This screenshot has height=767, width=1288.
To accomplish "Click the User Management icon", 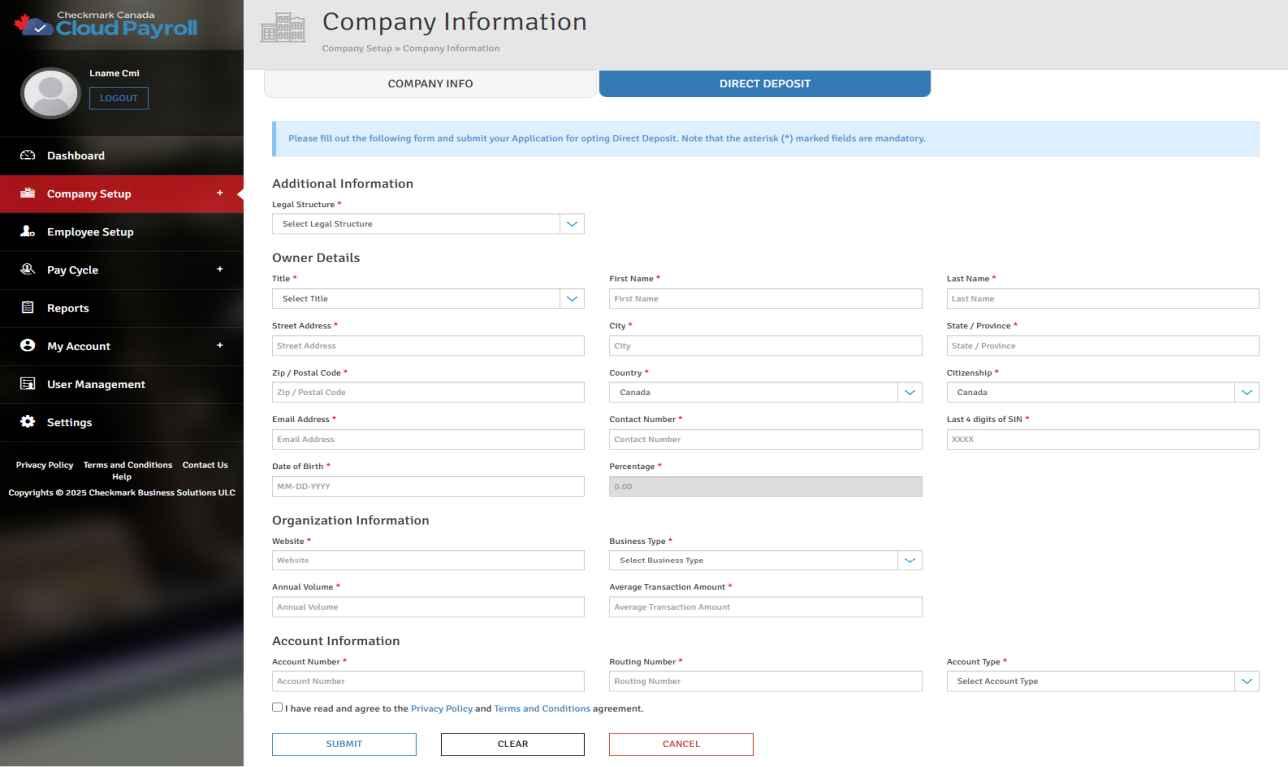I will click(28, 384).
